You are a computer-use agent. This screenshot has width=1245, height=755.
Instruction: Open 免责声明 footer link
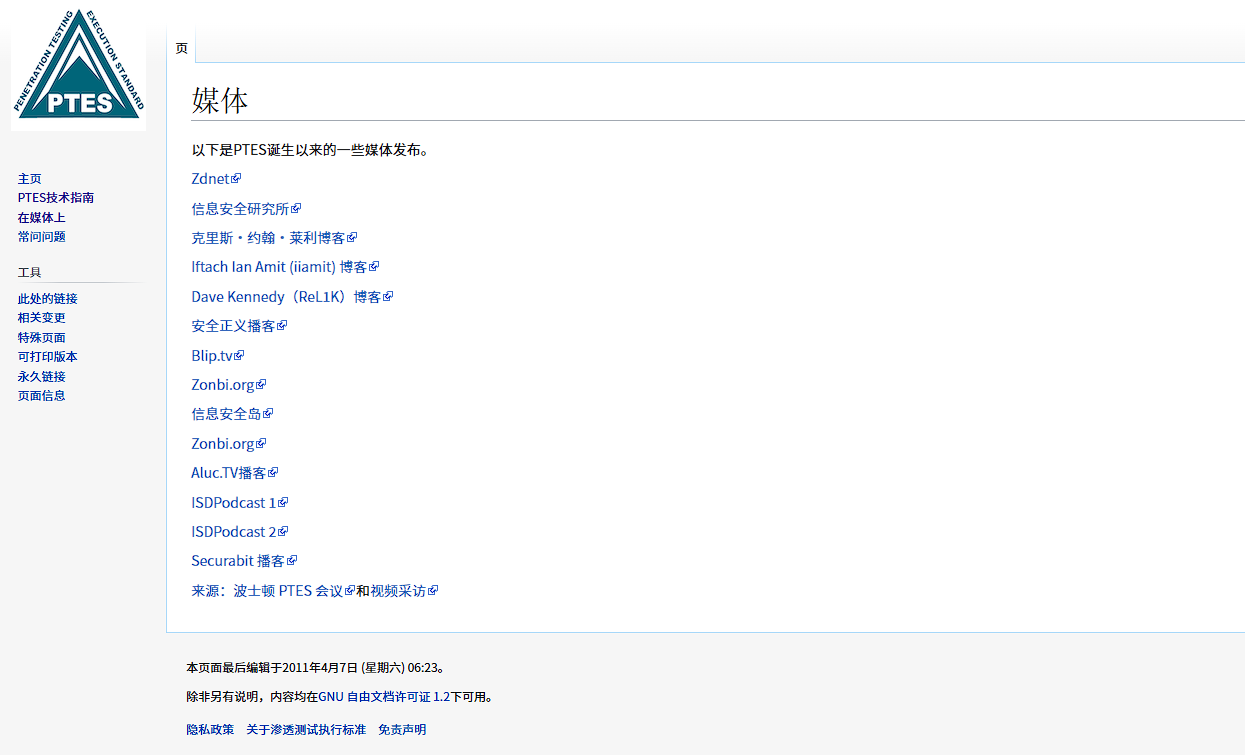[402, 730]
